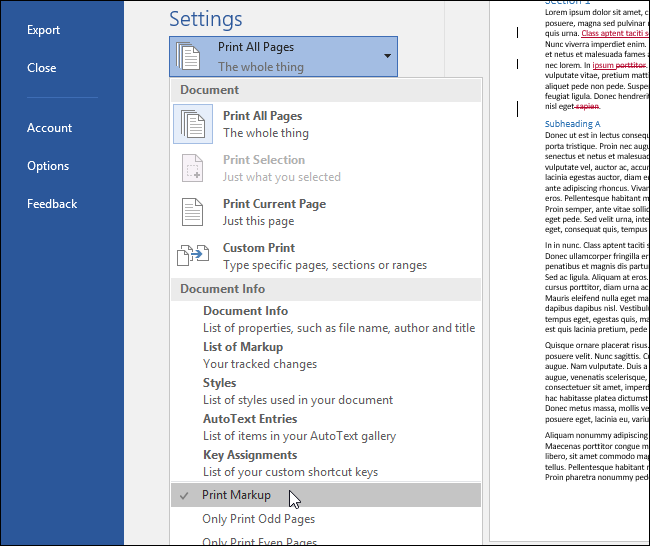650x546 pixels.
Task: Enable Only Print Odd Pages
Action: pos(258,519)
